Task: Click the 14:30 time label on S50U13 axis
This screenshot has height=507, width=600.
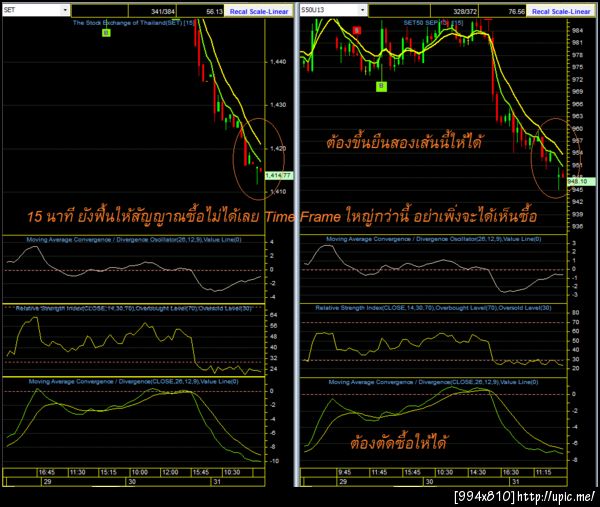Action: coord(478,472)
